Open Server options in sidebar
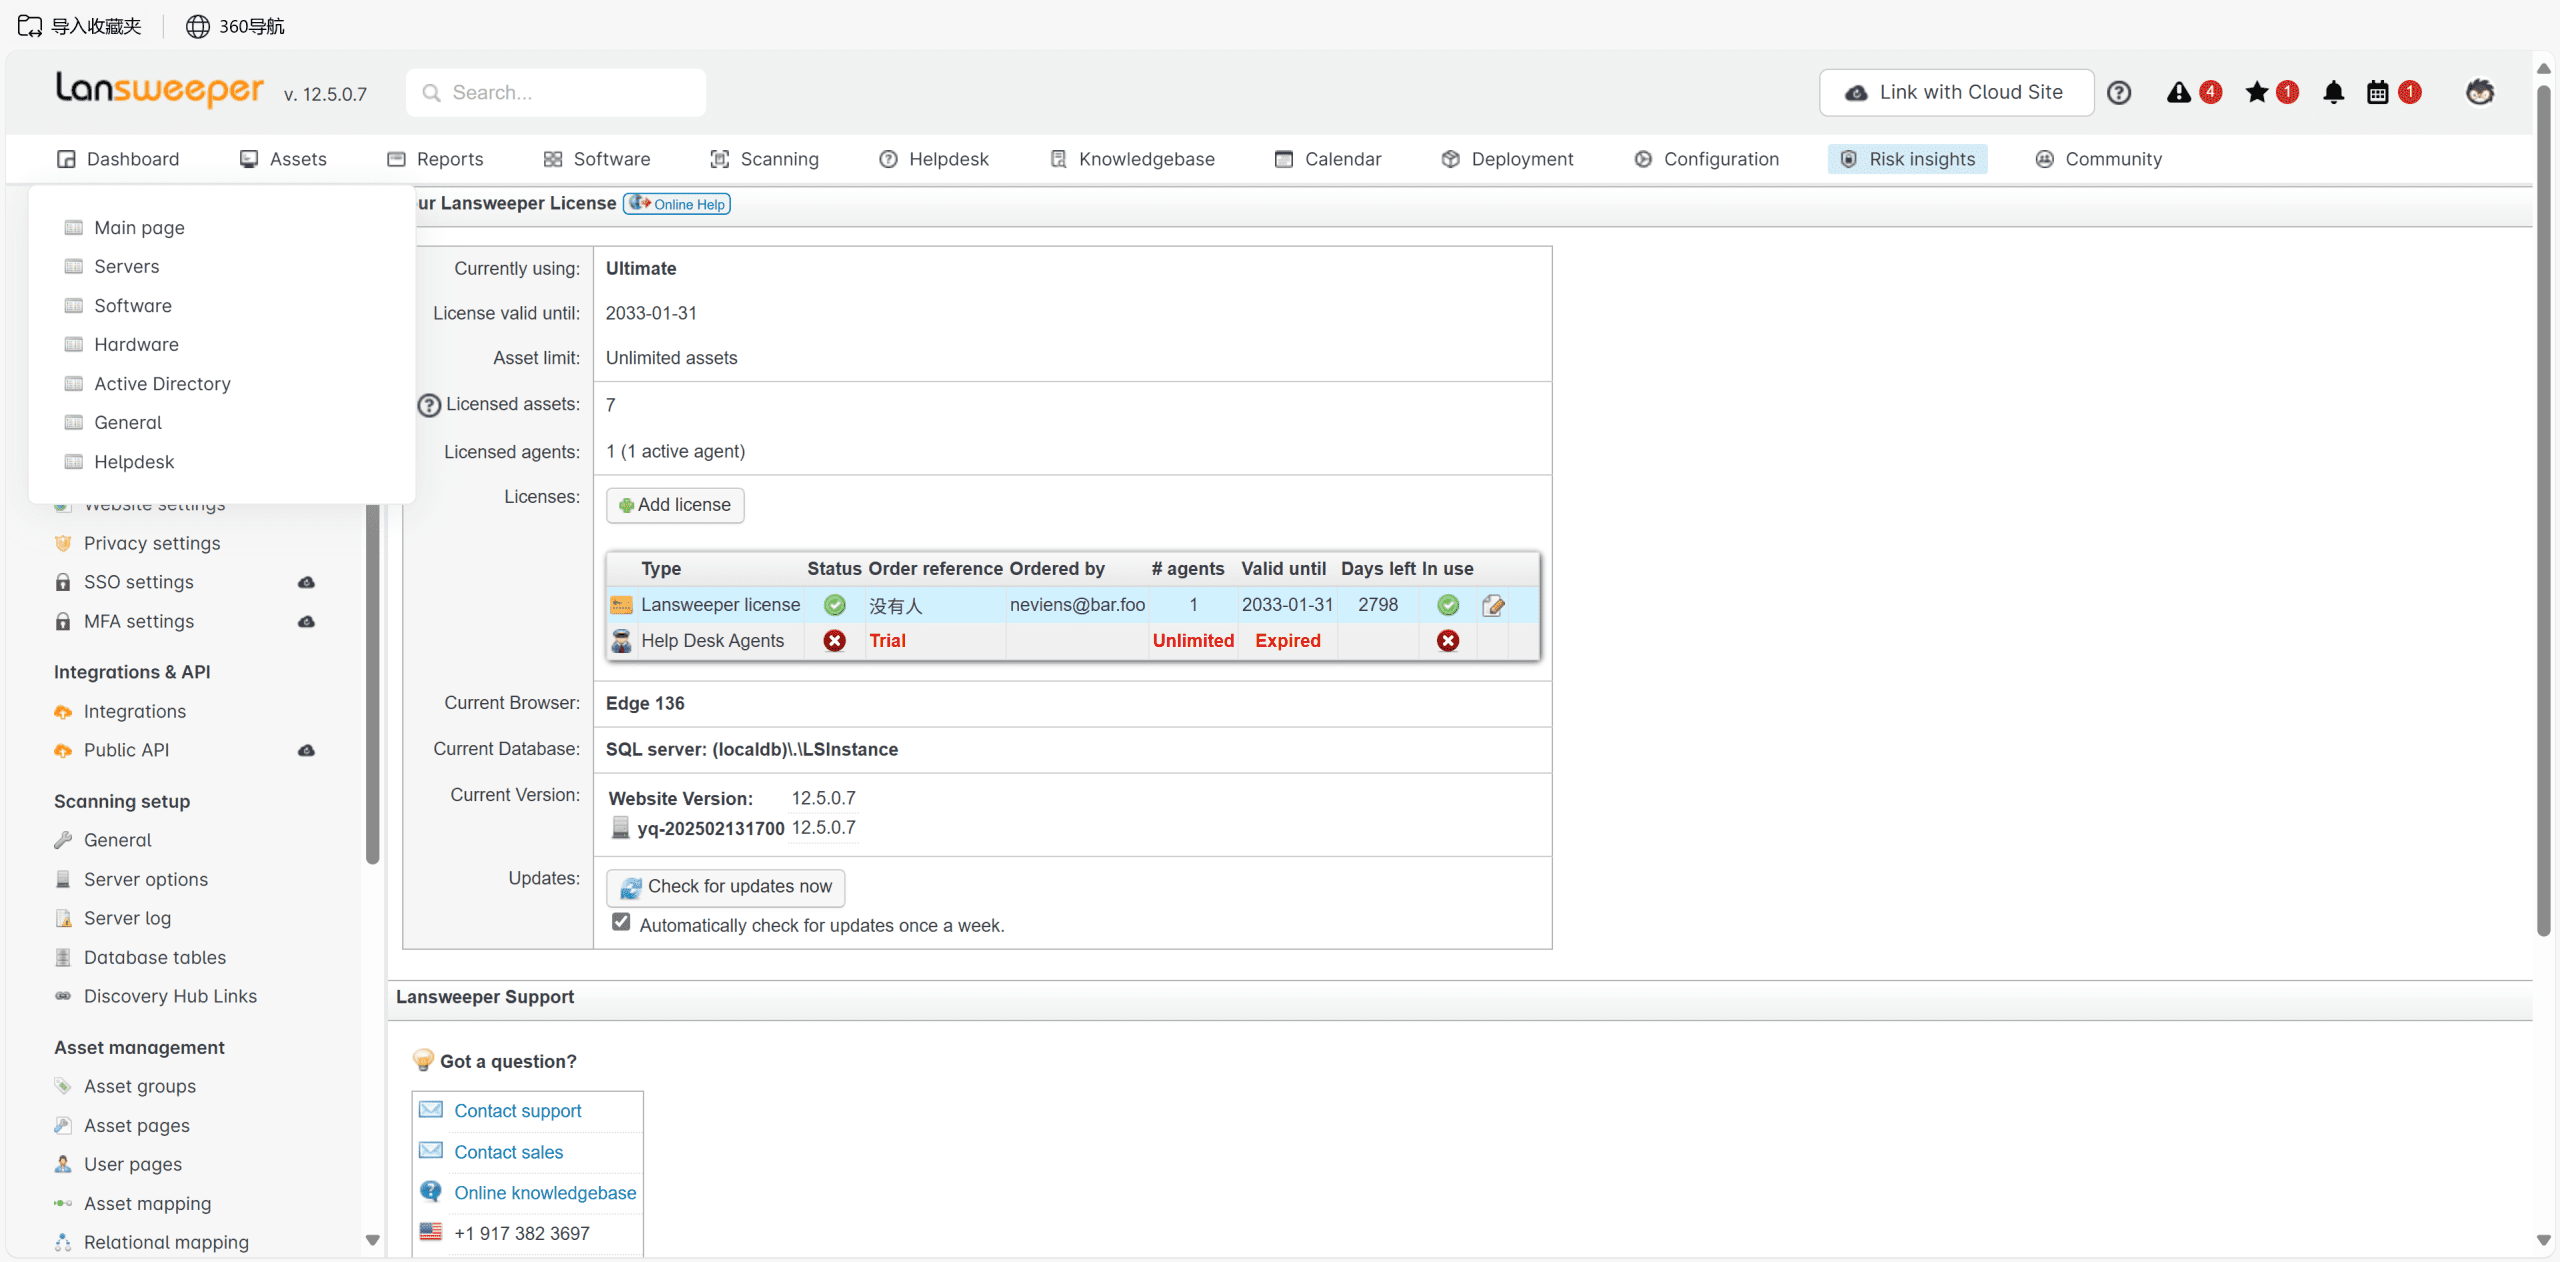The image size is (2560, 1262). (x=146, y=879)
